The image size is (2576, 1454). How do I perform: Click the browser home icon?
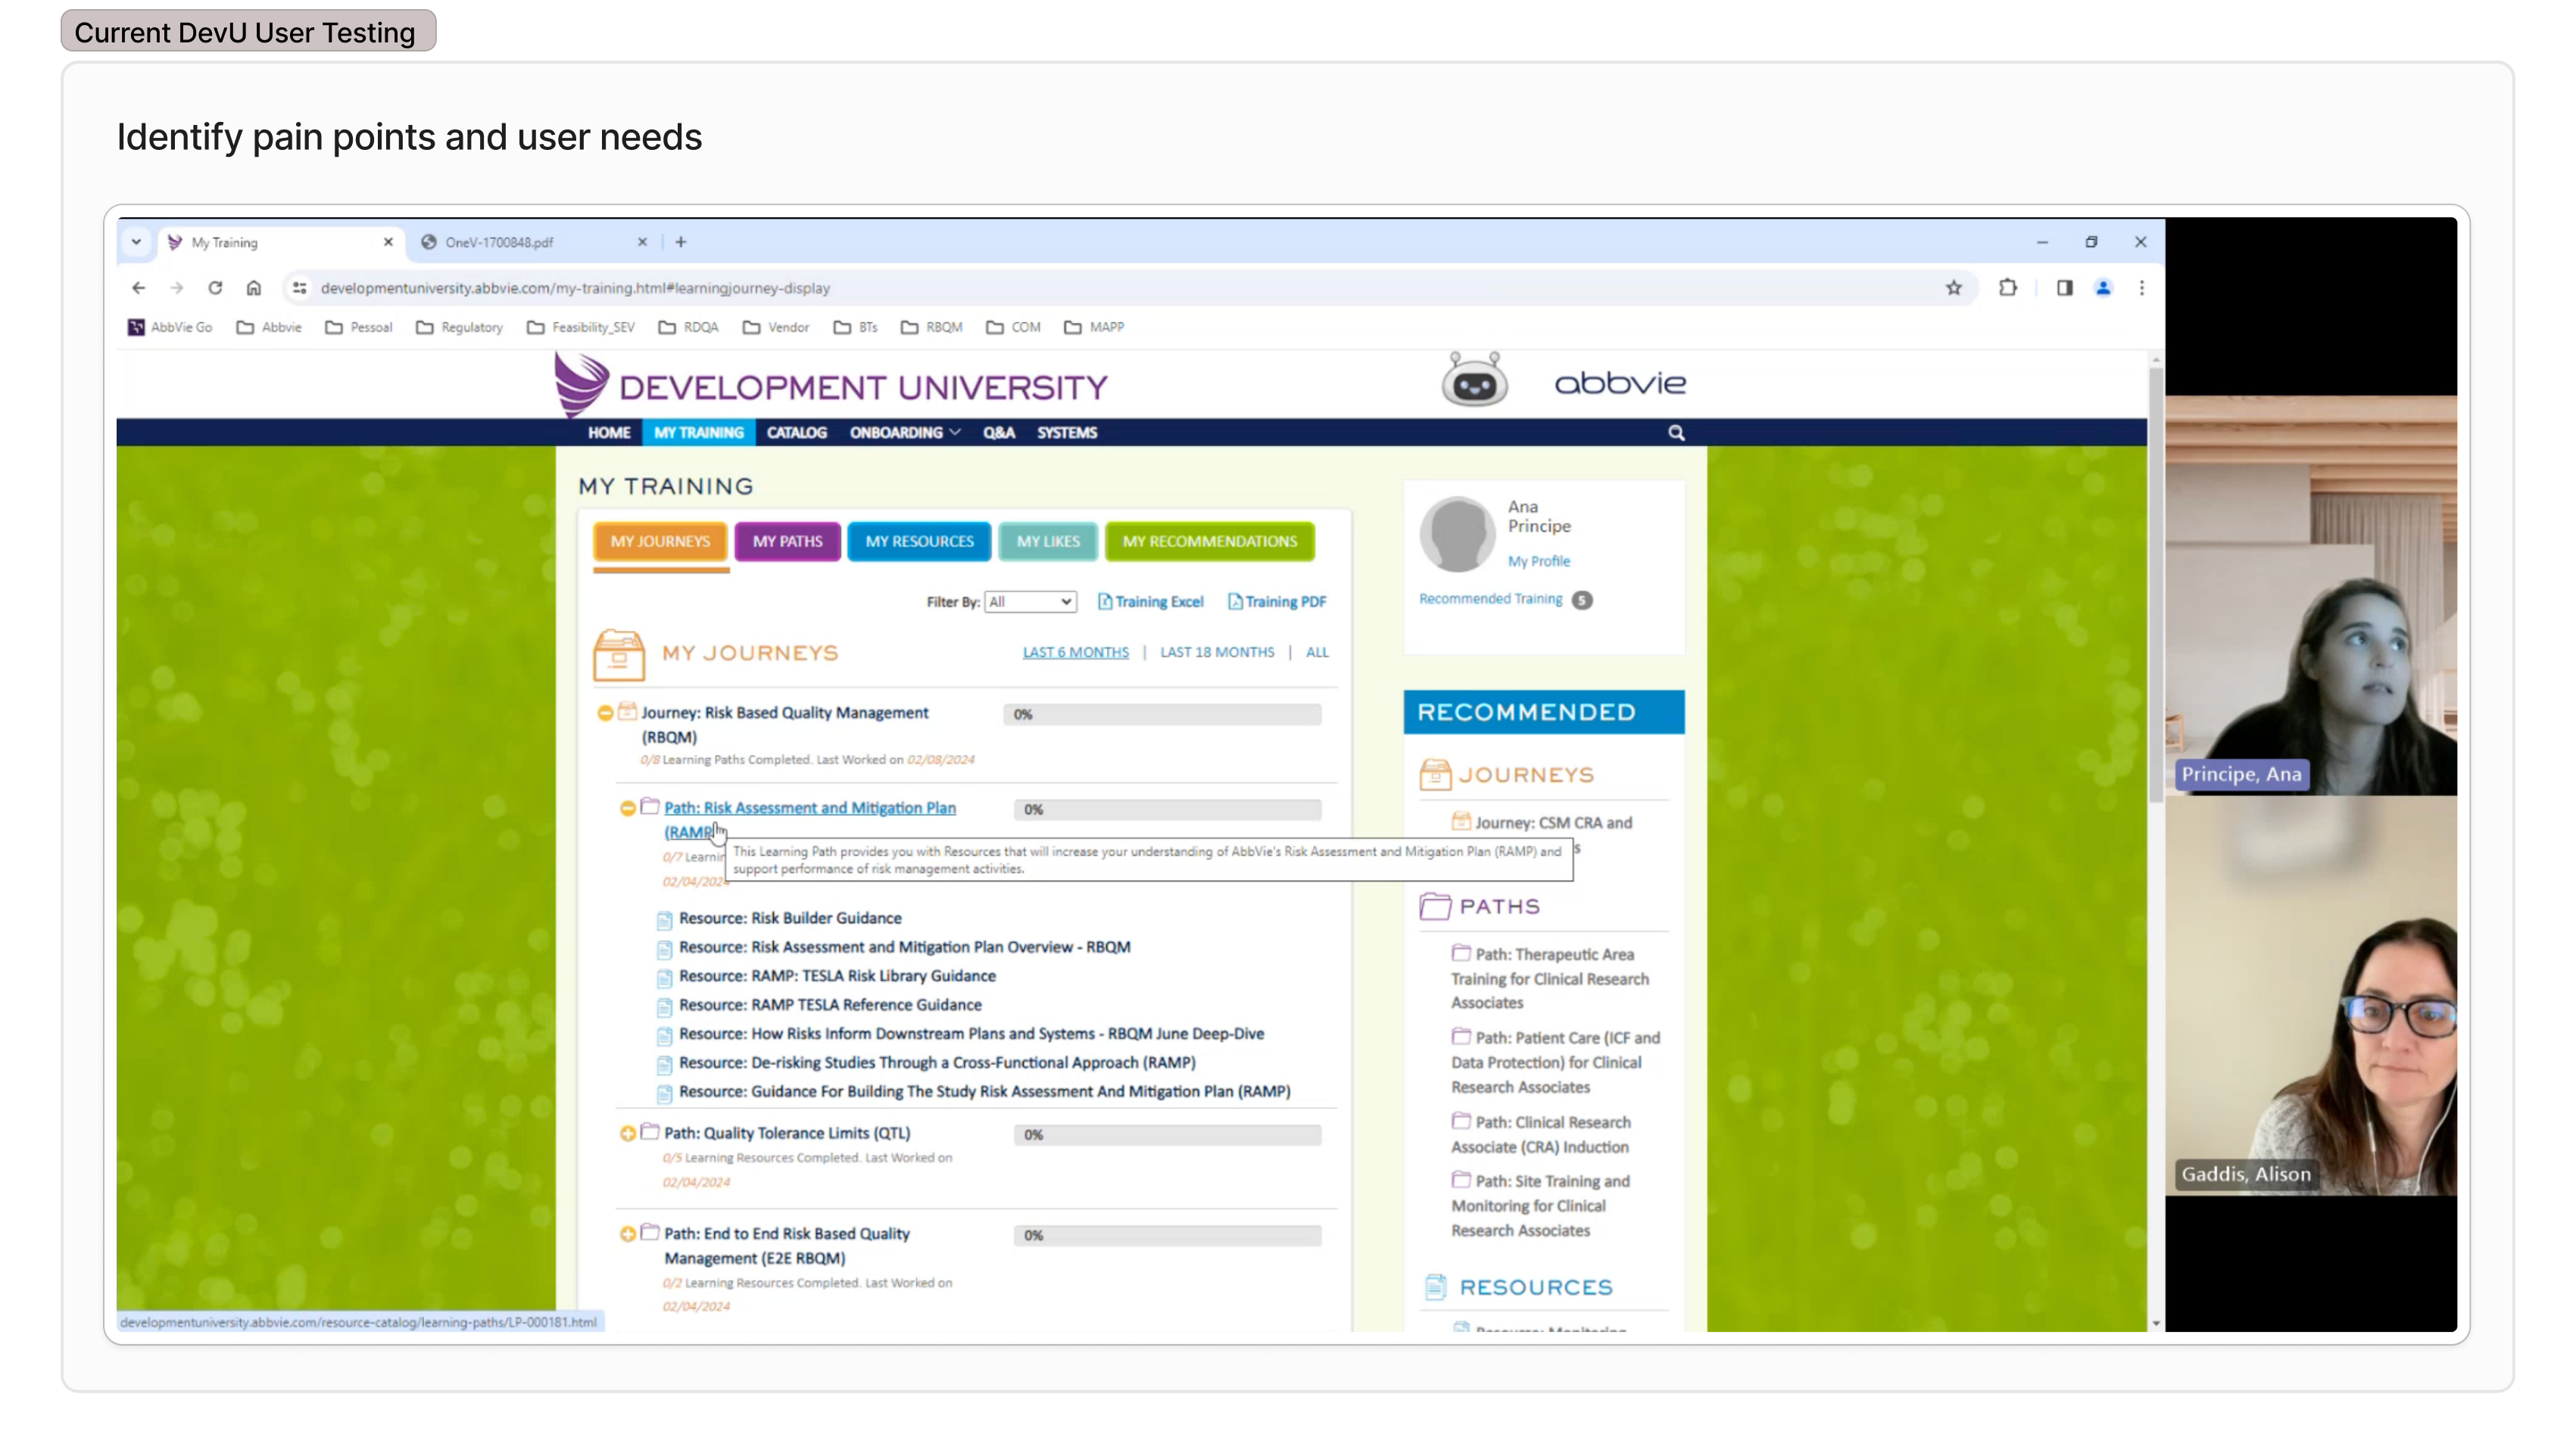tap(254, 288)
